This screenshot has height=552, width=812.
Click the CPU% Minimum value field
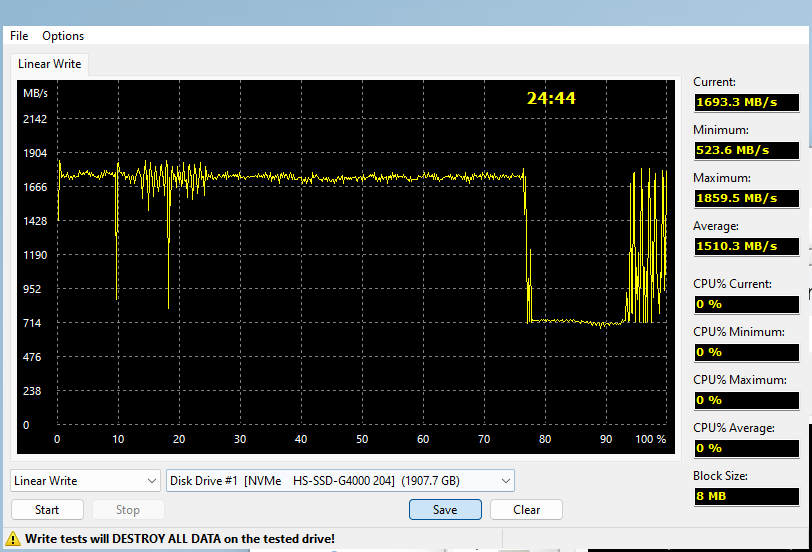[746, 352]
